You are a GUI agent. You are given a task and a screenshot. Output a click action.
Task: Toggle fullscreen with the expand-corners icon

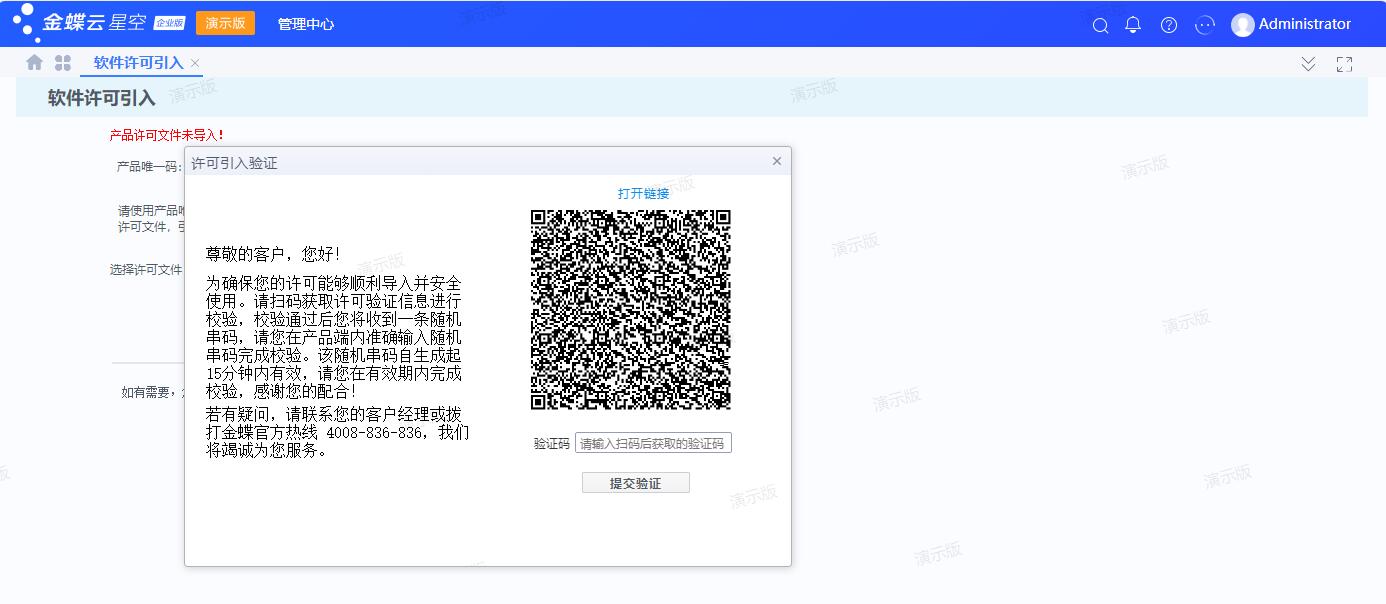(1344, 64)
